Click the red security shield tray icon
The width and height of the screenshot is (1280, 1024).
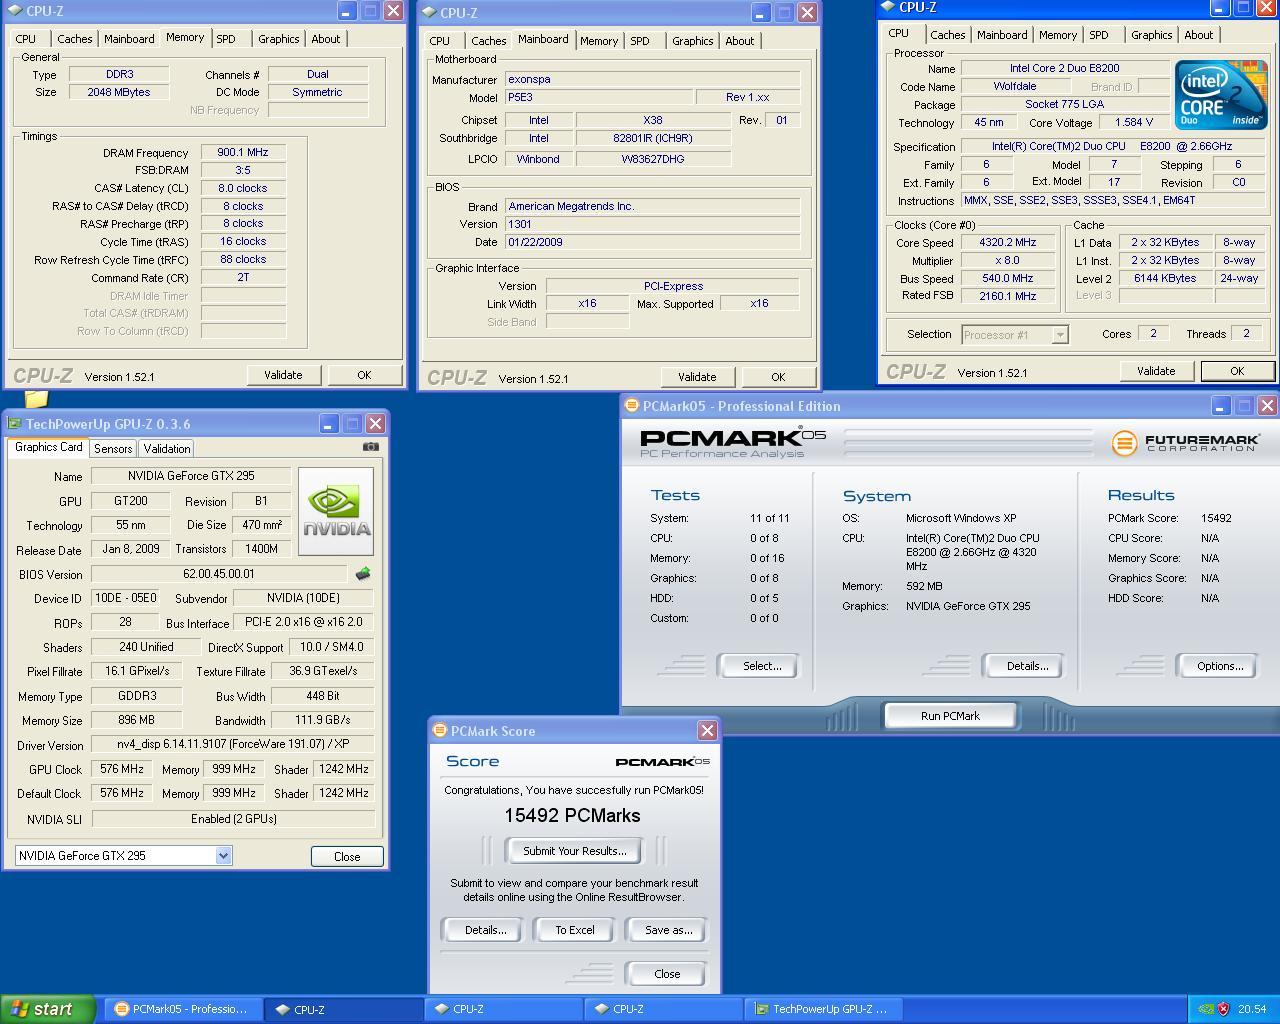tap(1223, 1009)
